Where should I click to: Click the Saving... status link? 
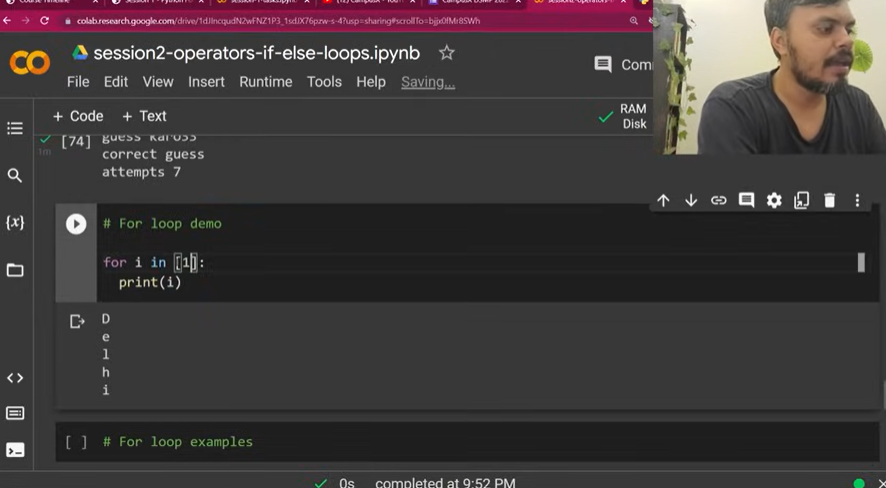(428, 82)
